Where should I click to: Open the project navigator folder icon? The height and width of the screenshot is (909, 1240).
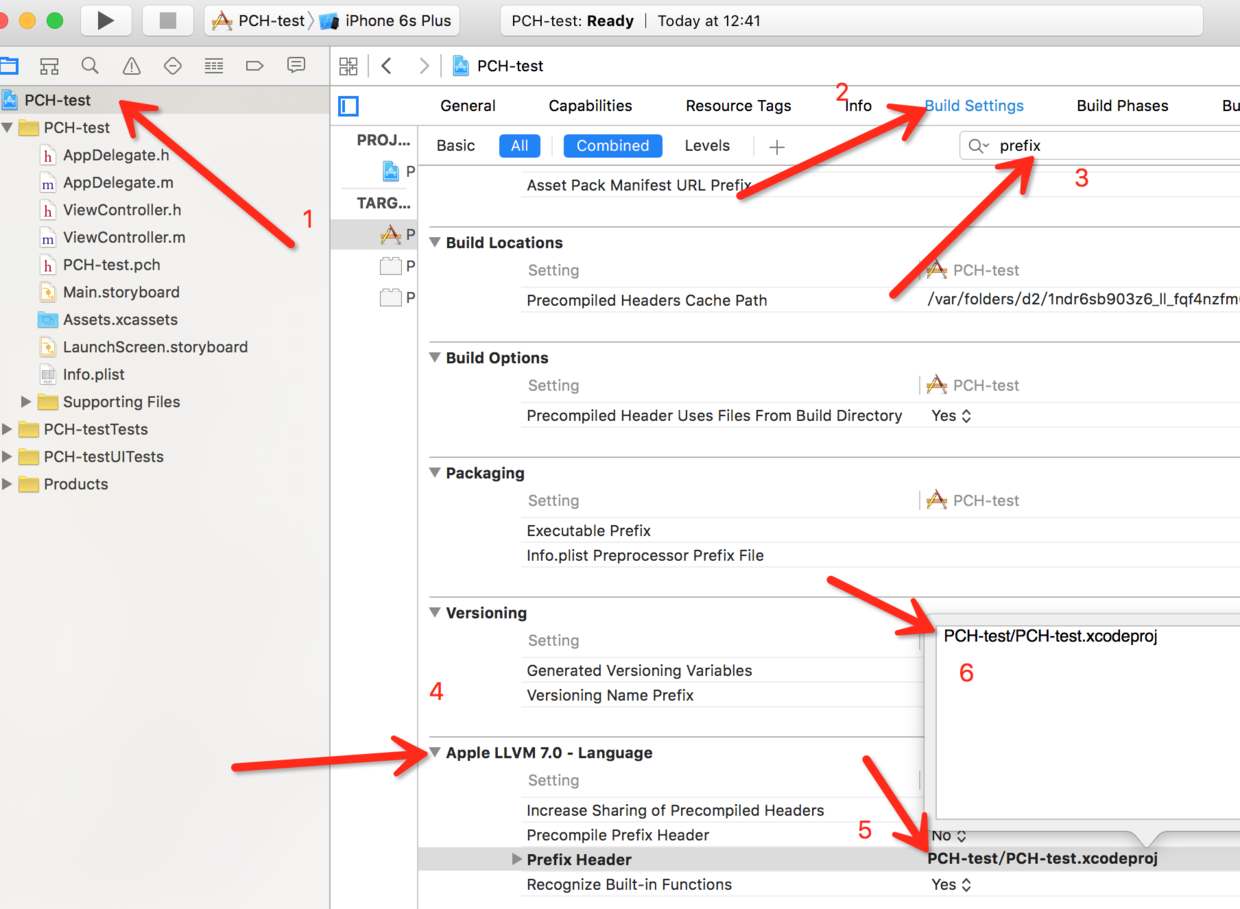9,66
